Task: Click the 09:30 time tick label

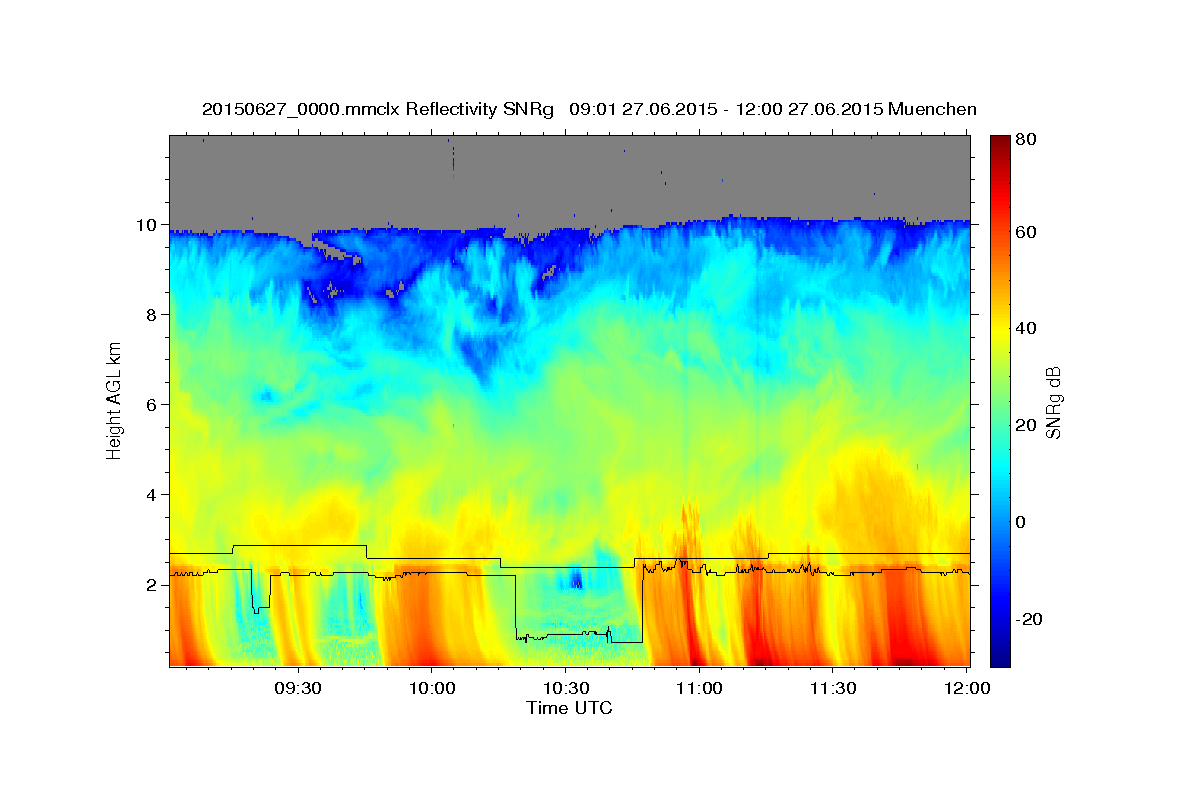Action: (x=298, y=689)
